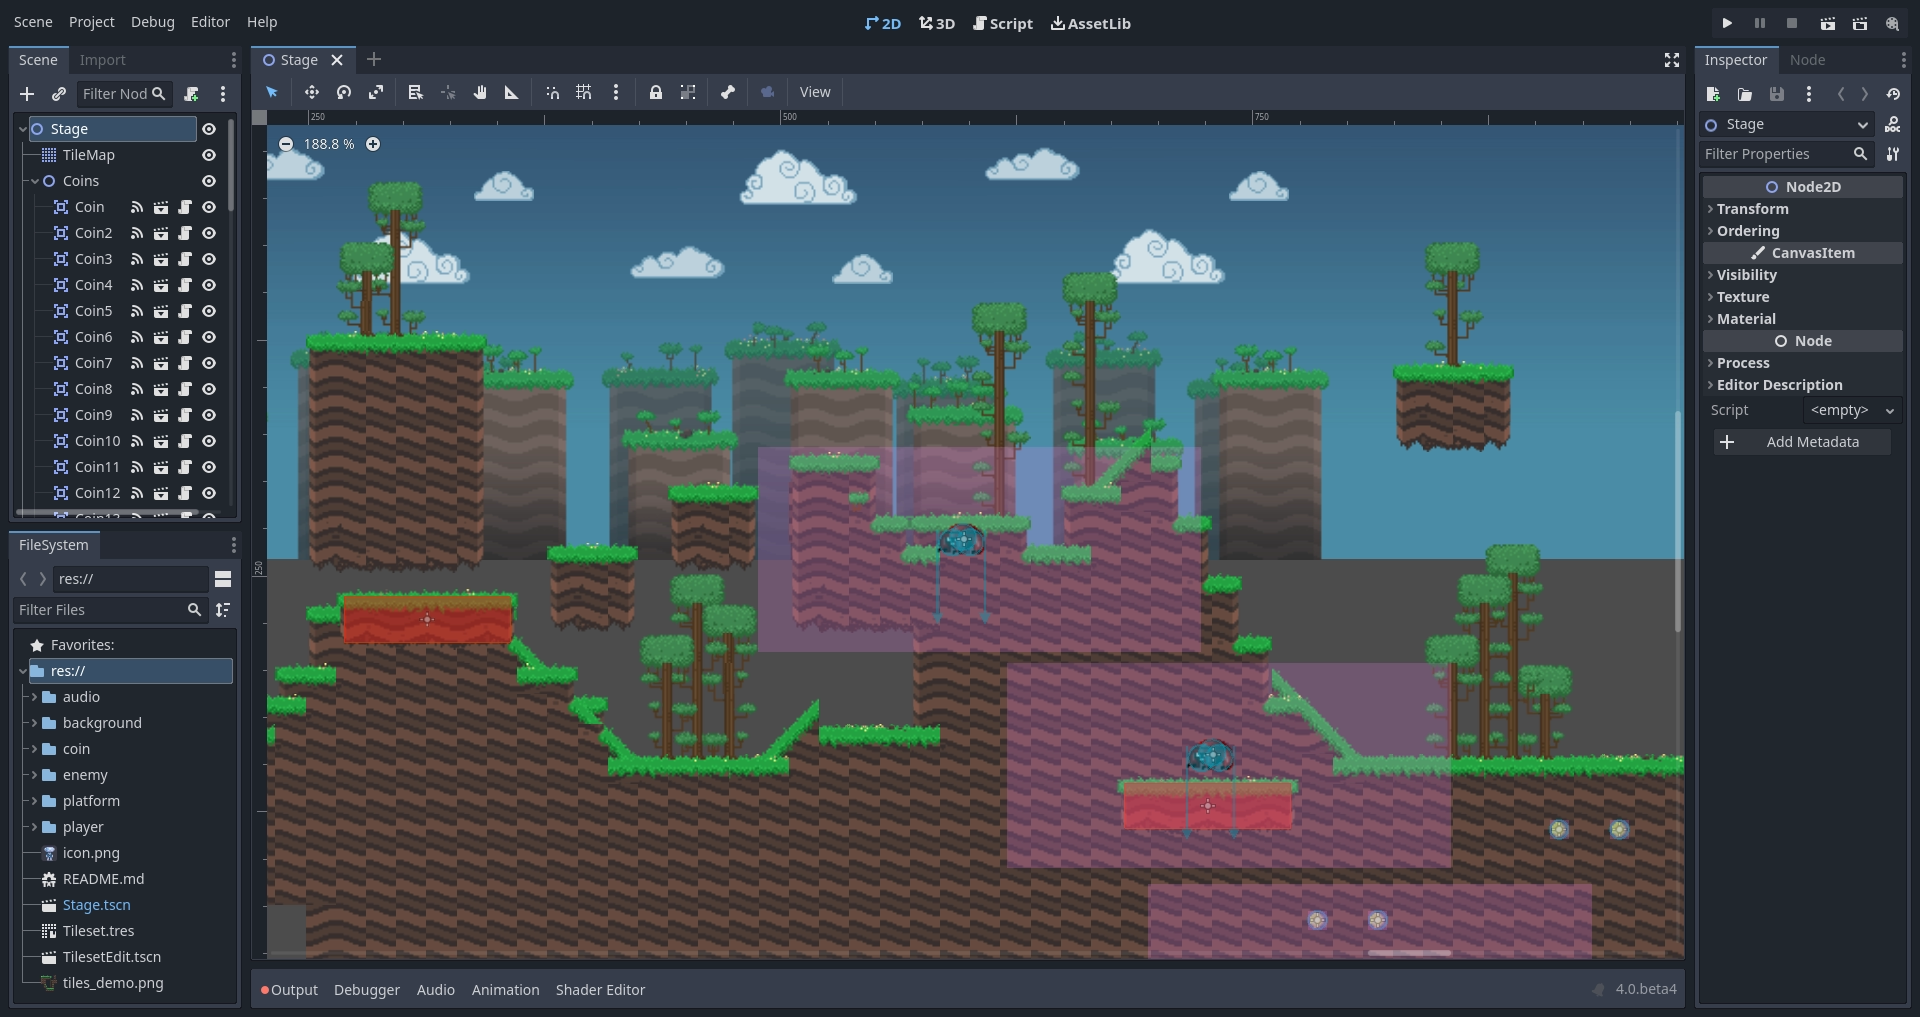1920x1017 pixels.
Task: Toggle visibility of the TileMap node
Action: [x=208, y=155]
